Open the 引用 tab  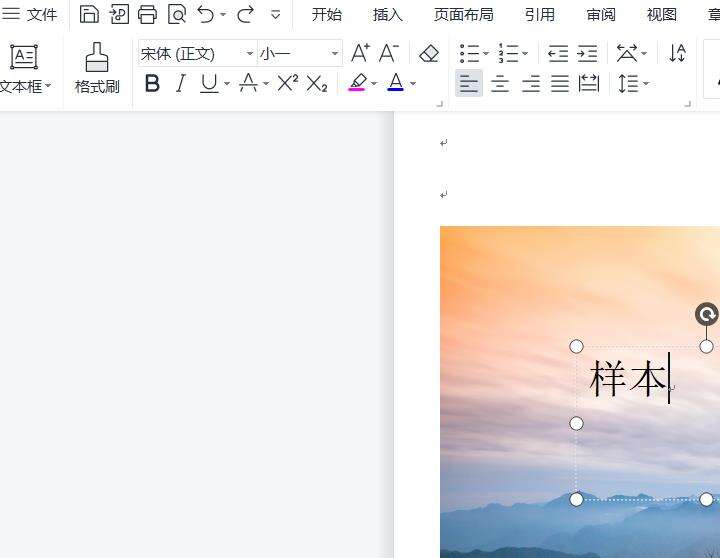click(x=540, y=15)
